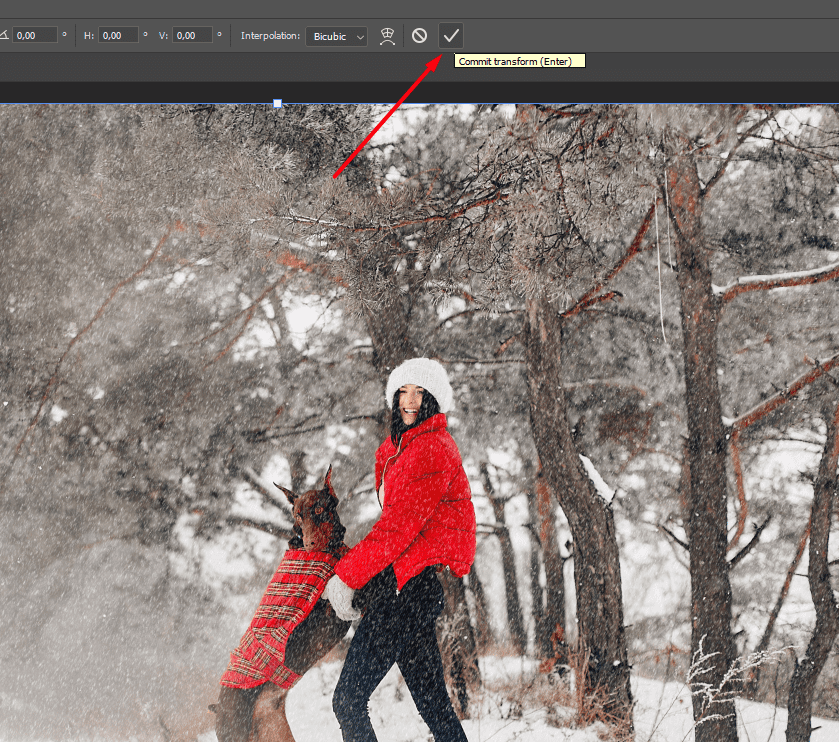Image resolution: width=839 pixels, height=742 pixels.
Task: Click the H: skew label
Action: (x=89, y=35)
